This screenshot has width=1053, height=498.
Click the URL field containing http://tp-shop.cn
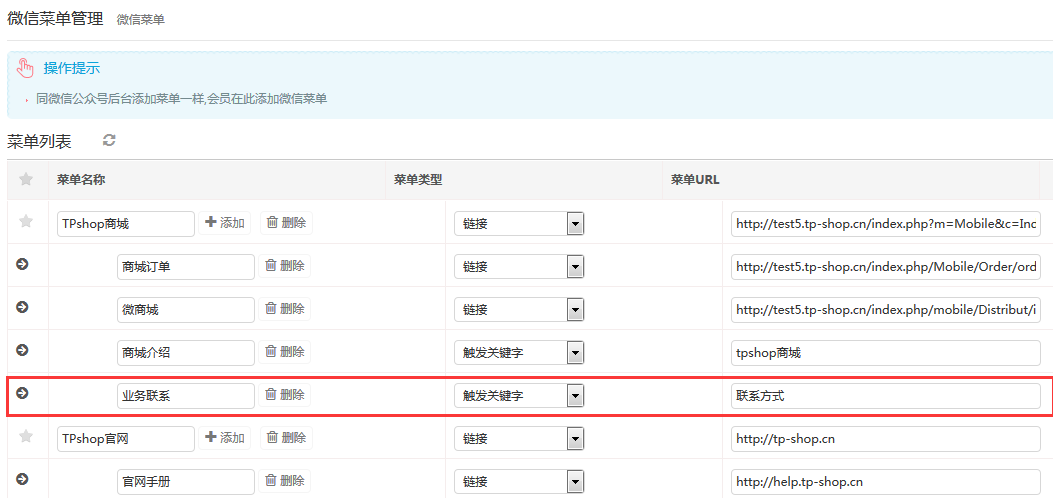(x=885, y=439)
